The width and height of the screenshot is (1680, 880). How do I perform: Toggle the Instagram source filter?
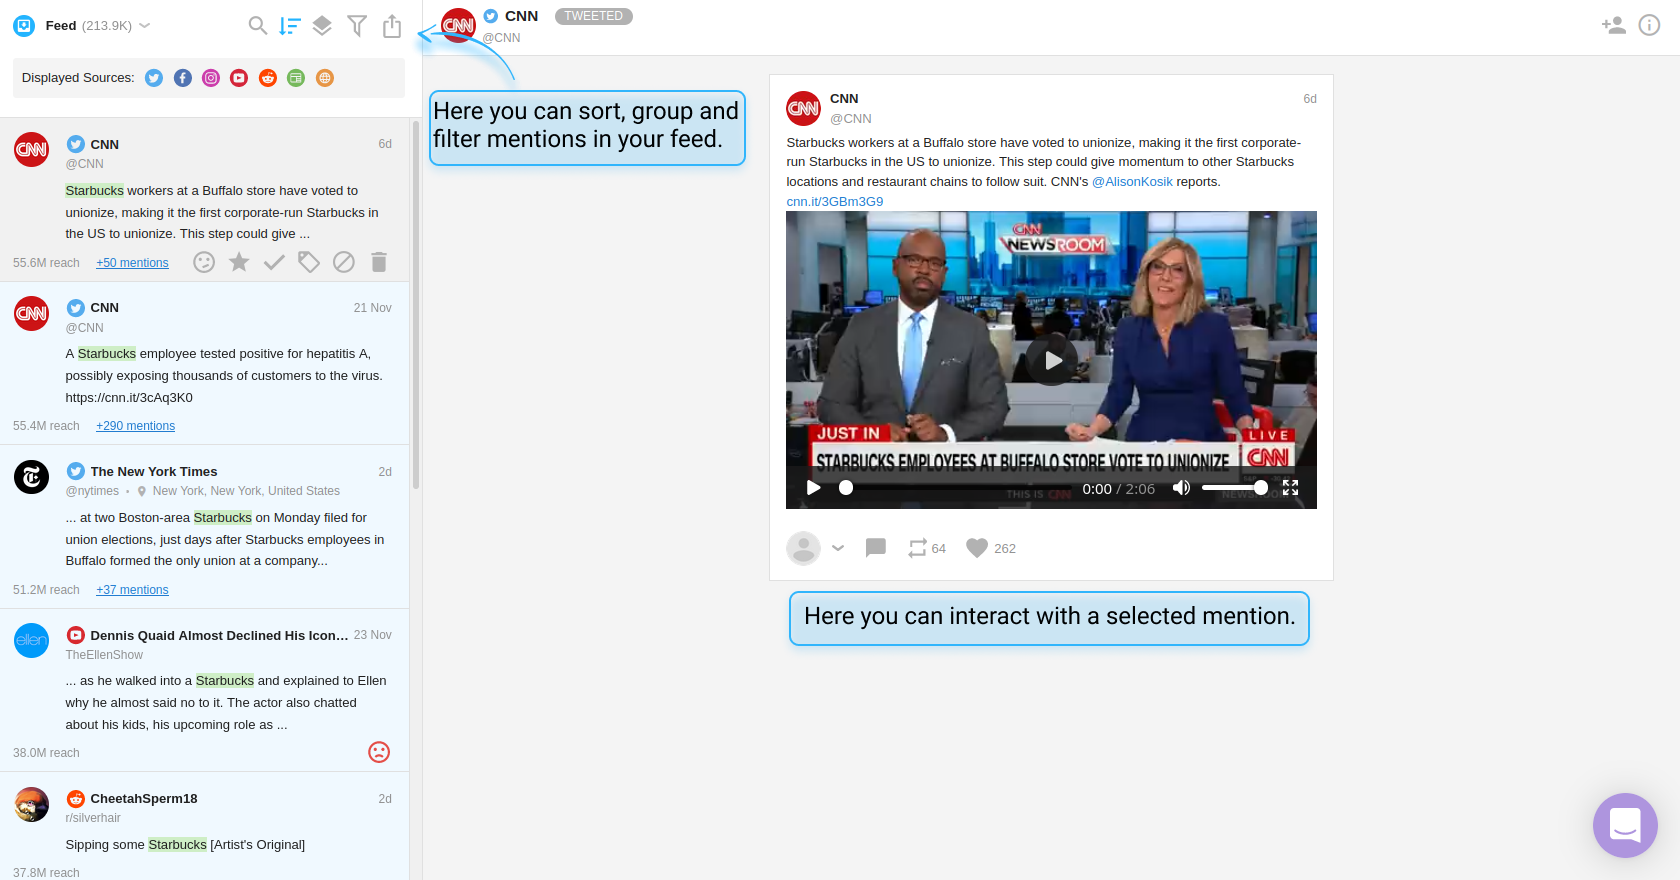click(211, 78)
